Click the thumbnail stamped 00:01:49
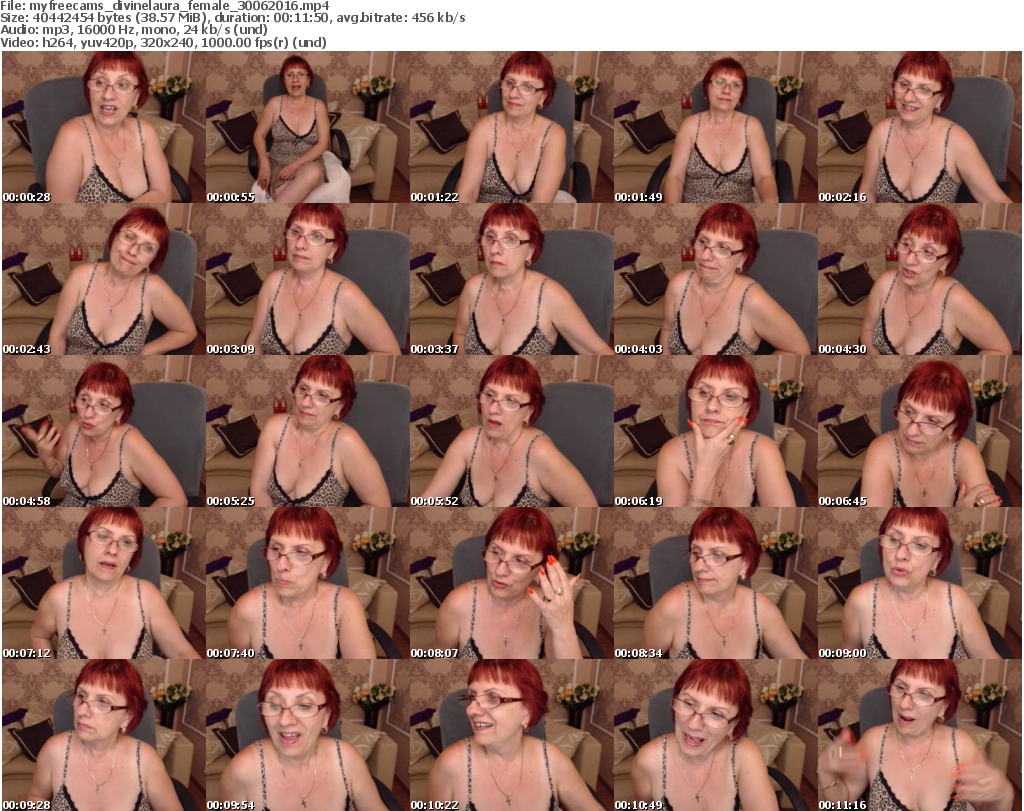The width and height of the screenshot is (1024, 811). (716, 127)
